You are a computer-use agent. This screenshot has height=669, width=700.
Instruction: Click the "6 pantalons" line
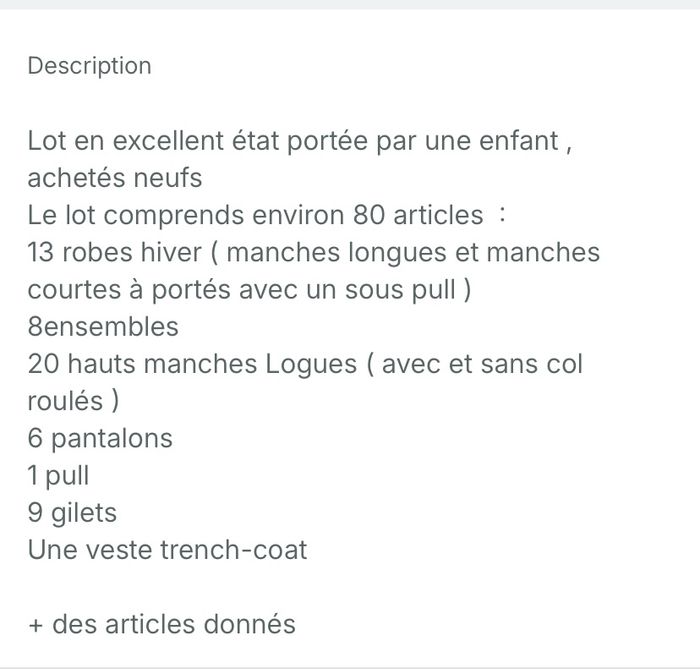point(100,438)
